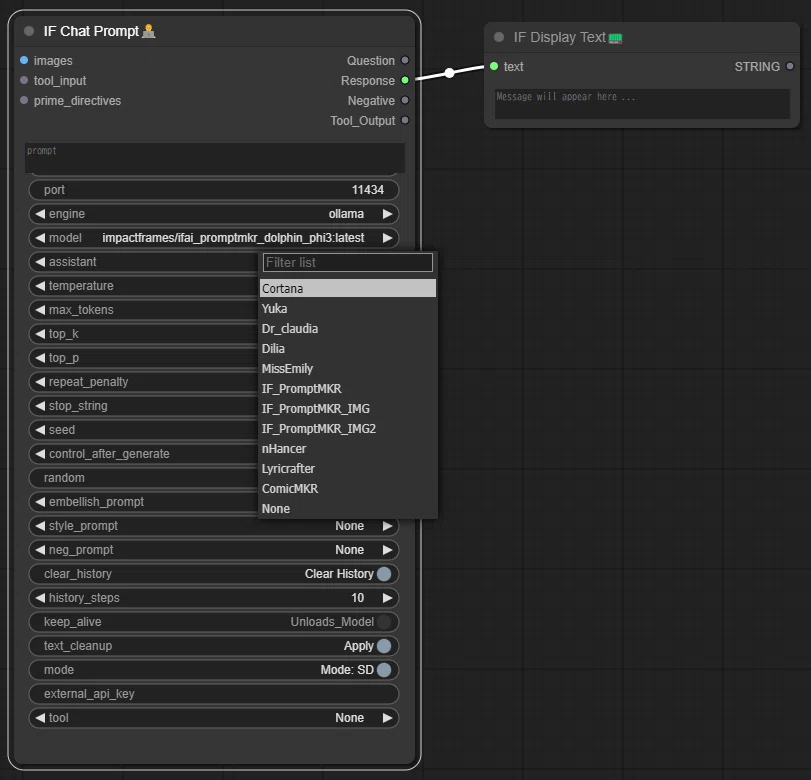Click the prime_directives input socket

coord(24,100)
